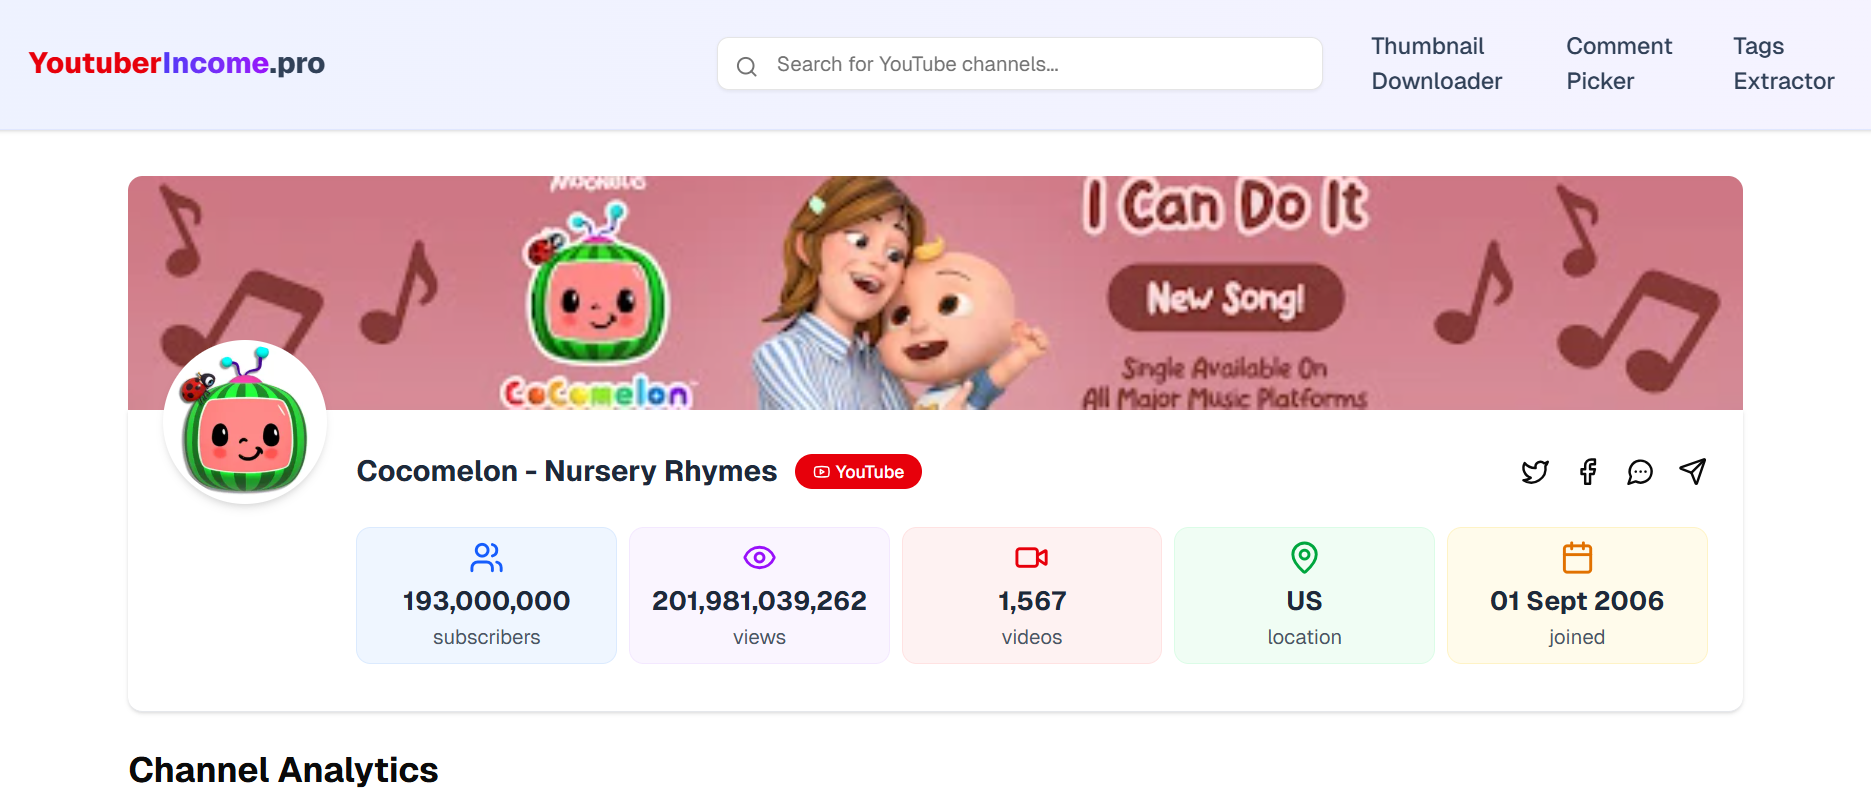Click the "location" label text
This screenshot has height=806, width=1871.
tap(1305, 637)
